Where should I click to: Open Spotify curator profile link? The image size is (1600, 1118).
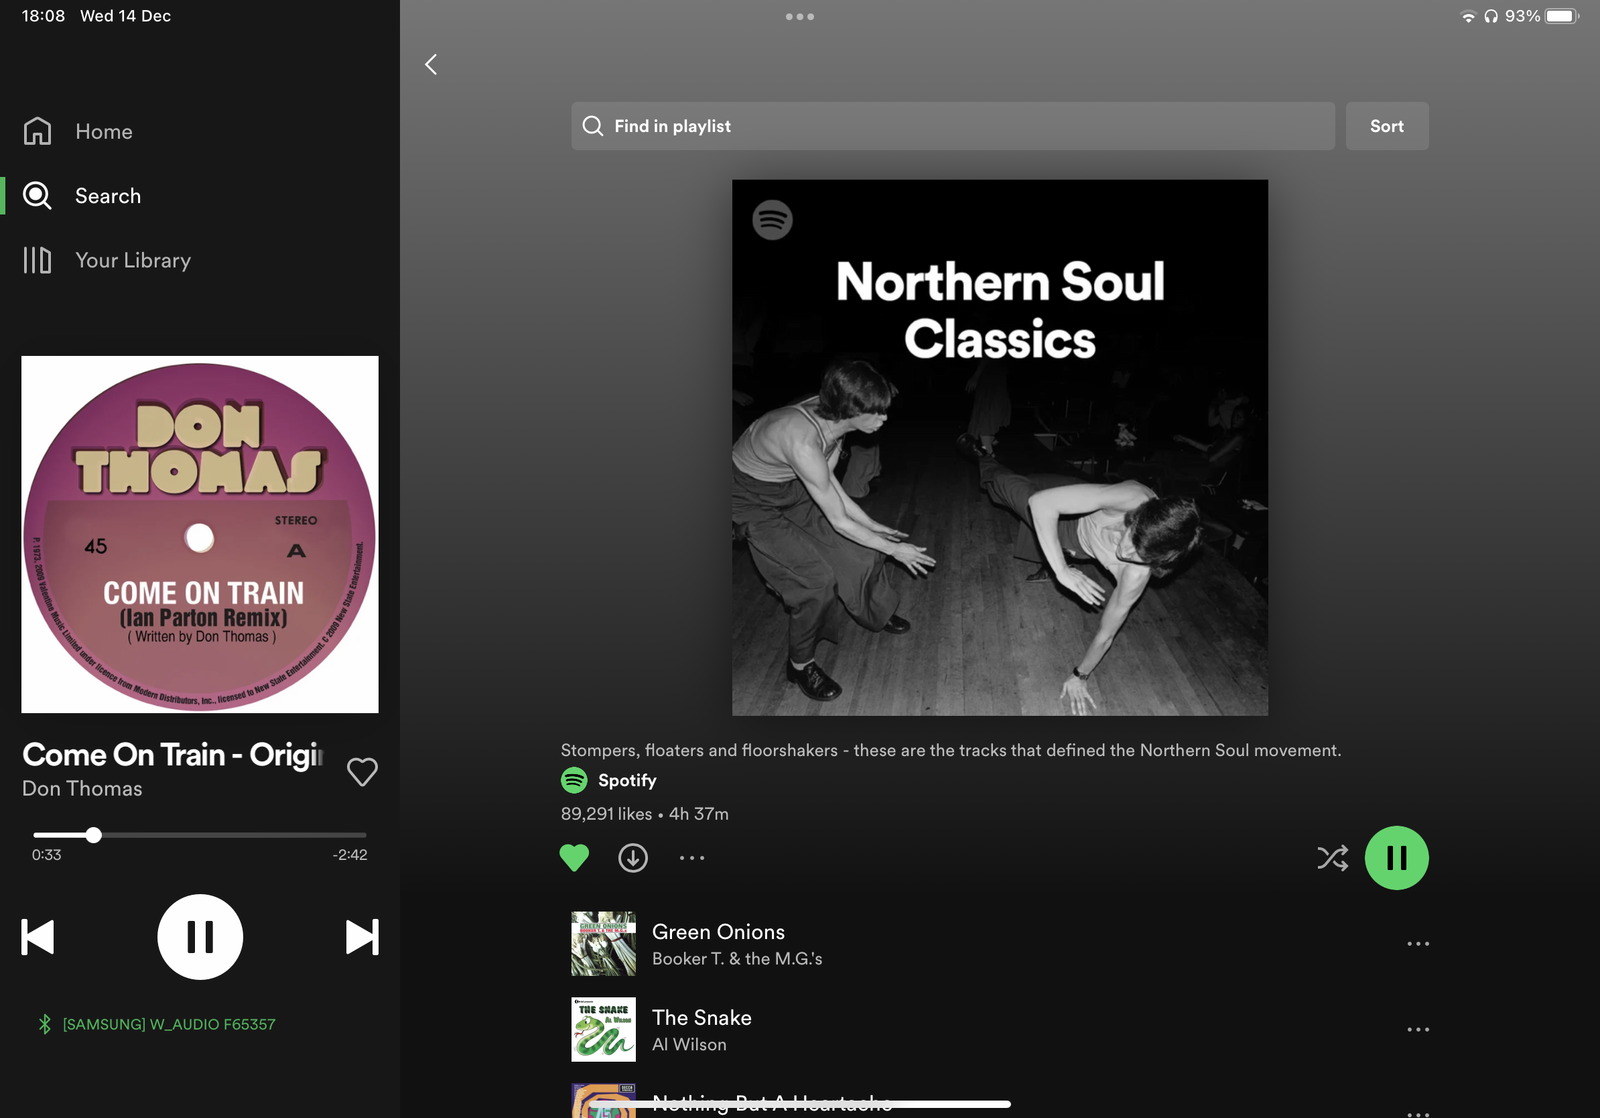coord(627,780)
